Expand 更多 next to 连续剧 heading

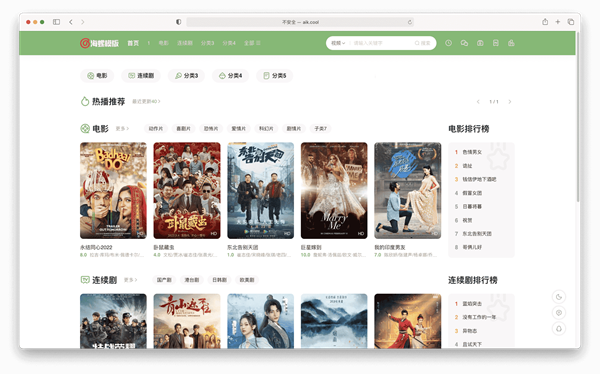130,280
